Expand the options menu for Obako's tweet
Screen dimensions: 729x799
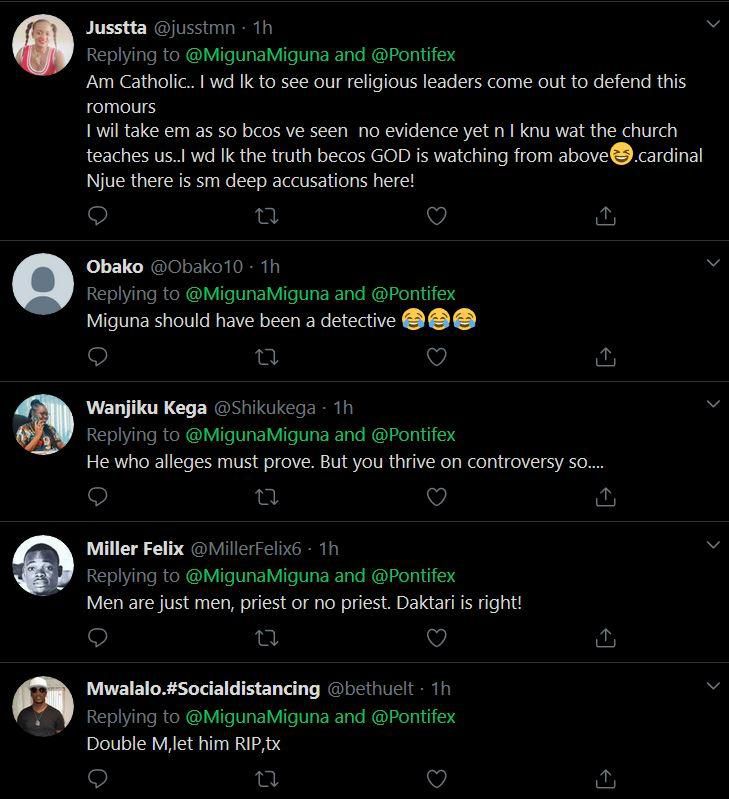tap(712, 263)
